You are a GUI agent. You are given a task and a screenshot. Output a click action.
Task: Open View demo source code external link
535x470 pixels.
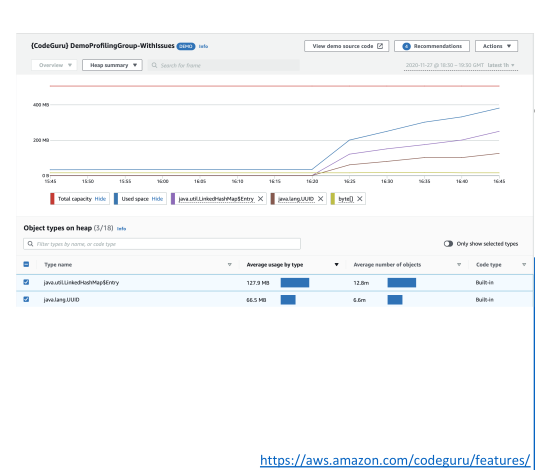pos(346,46)
